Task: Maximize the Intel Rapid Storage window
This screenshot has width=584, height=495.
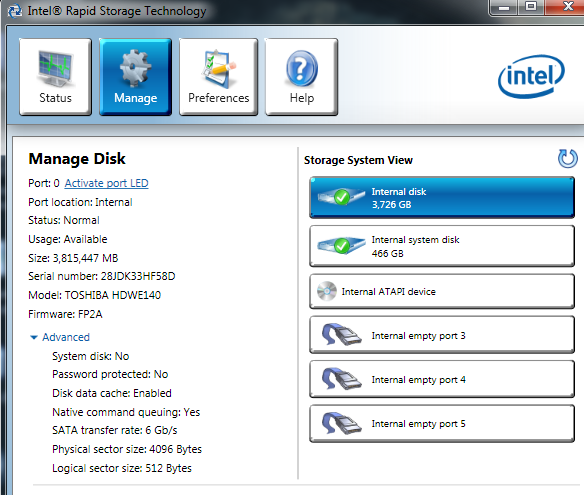Action: 531,6
